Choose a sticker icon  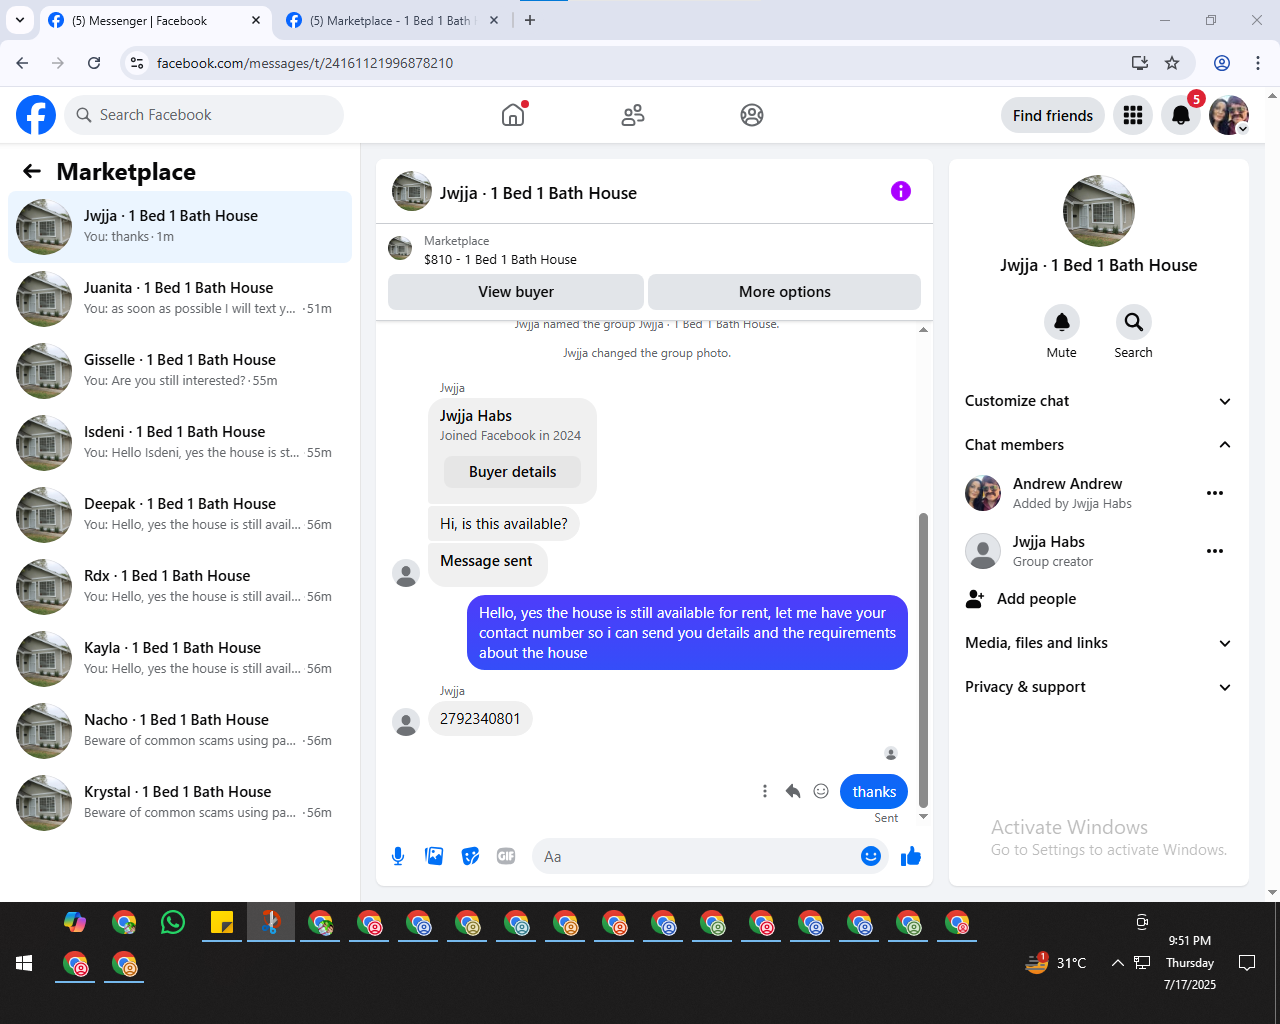pyautogui.click(x=470, y=856)
